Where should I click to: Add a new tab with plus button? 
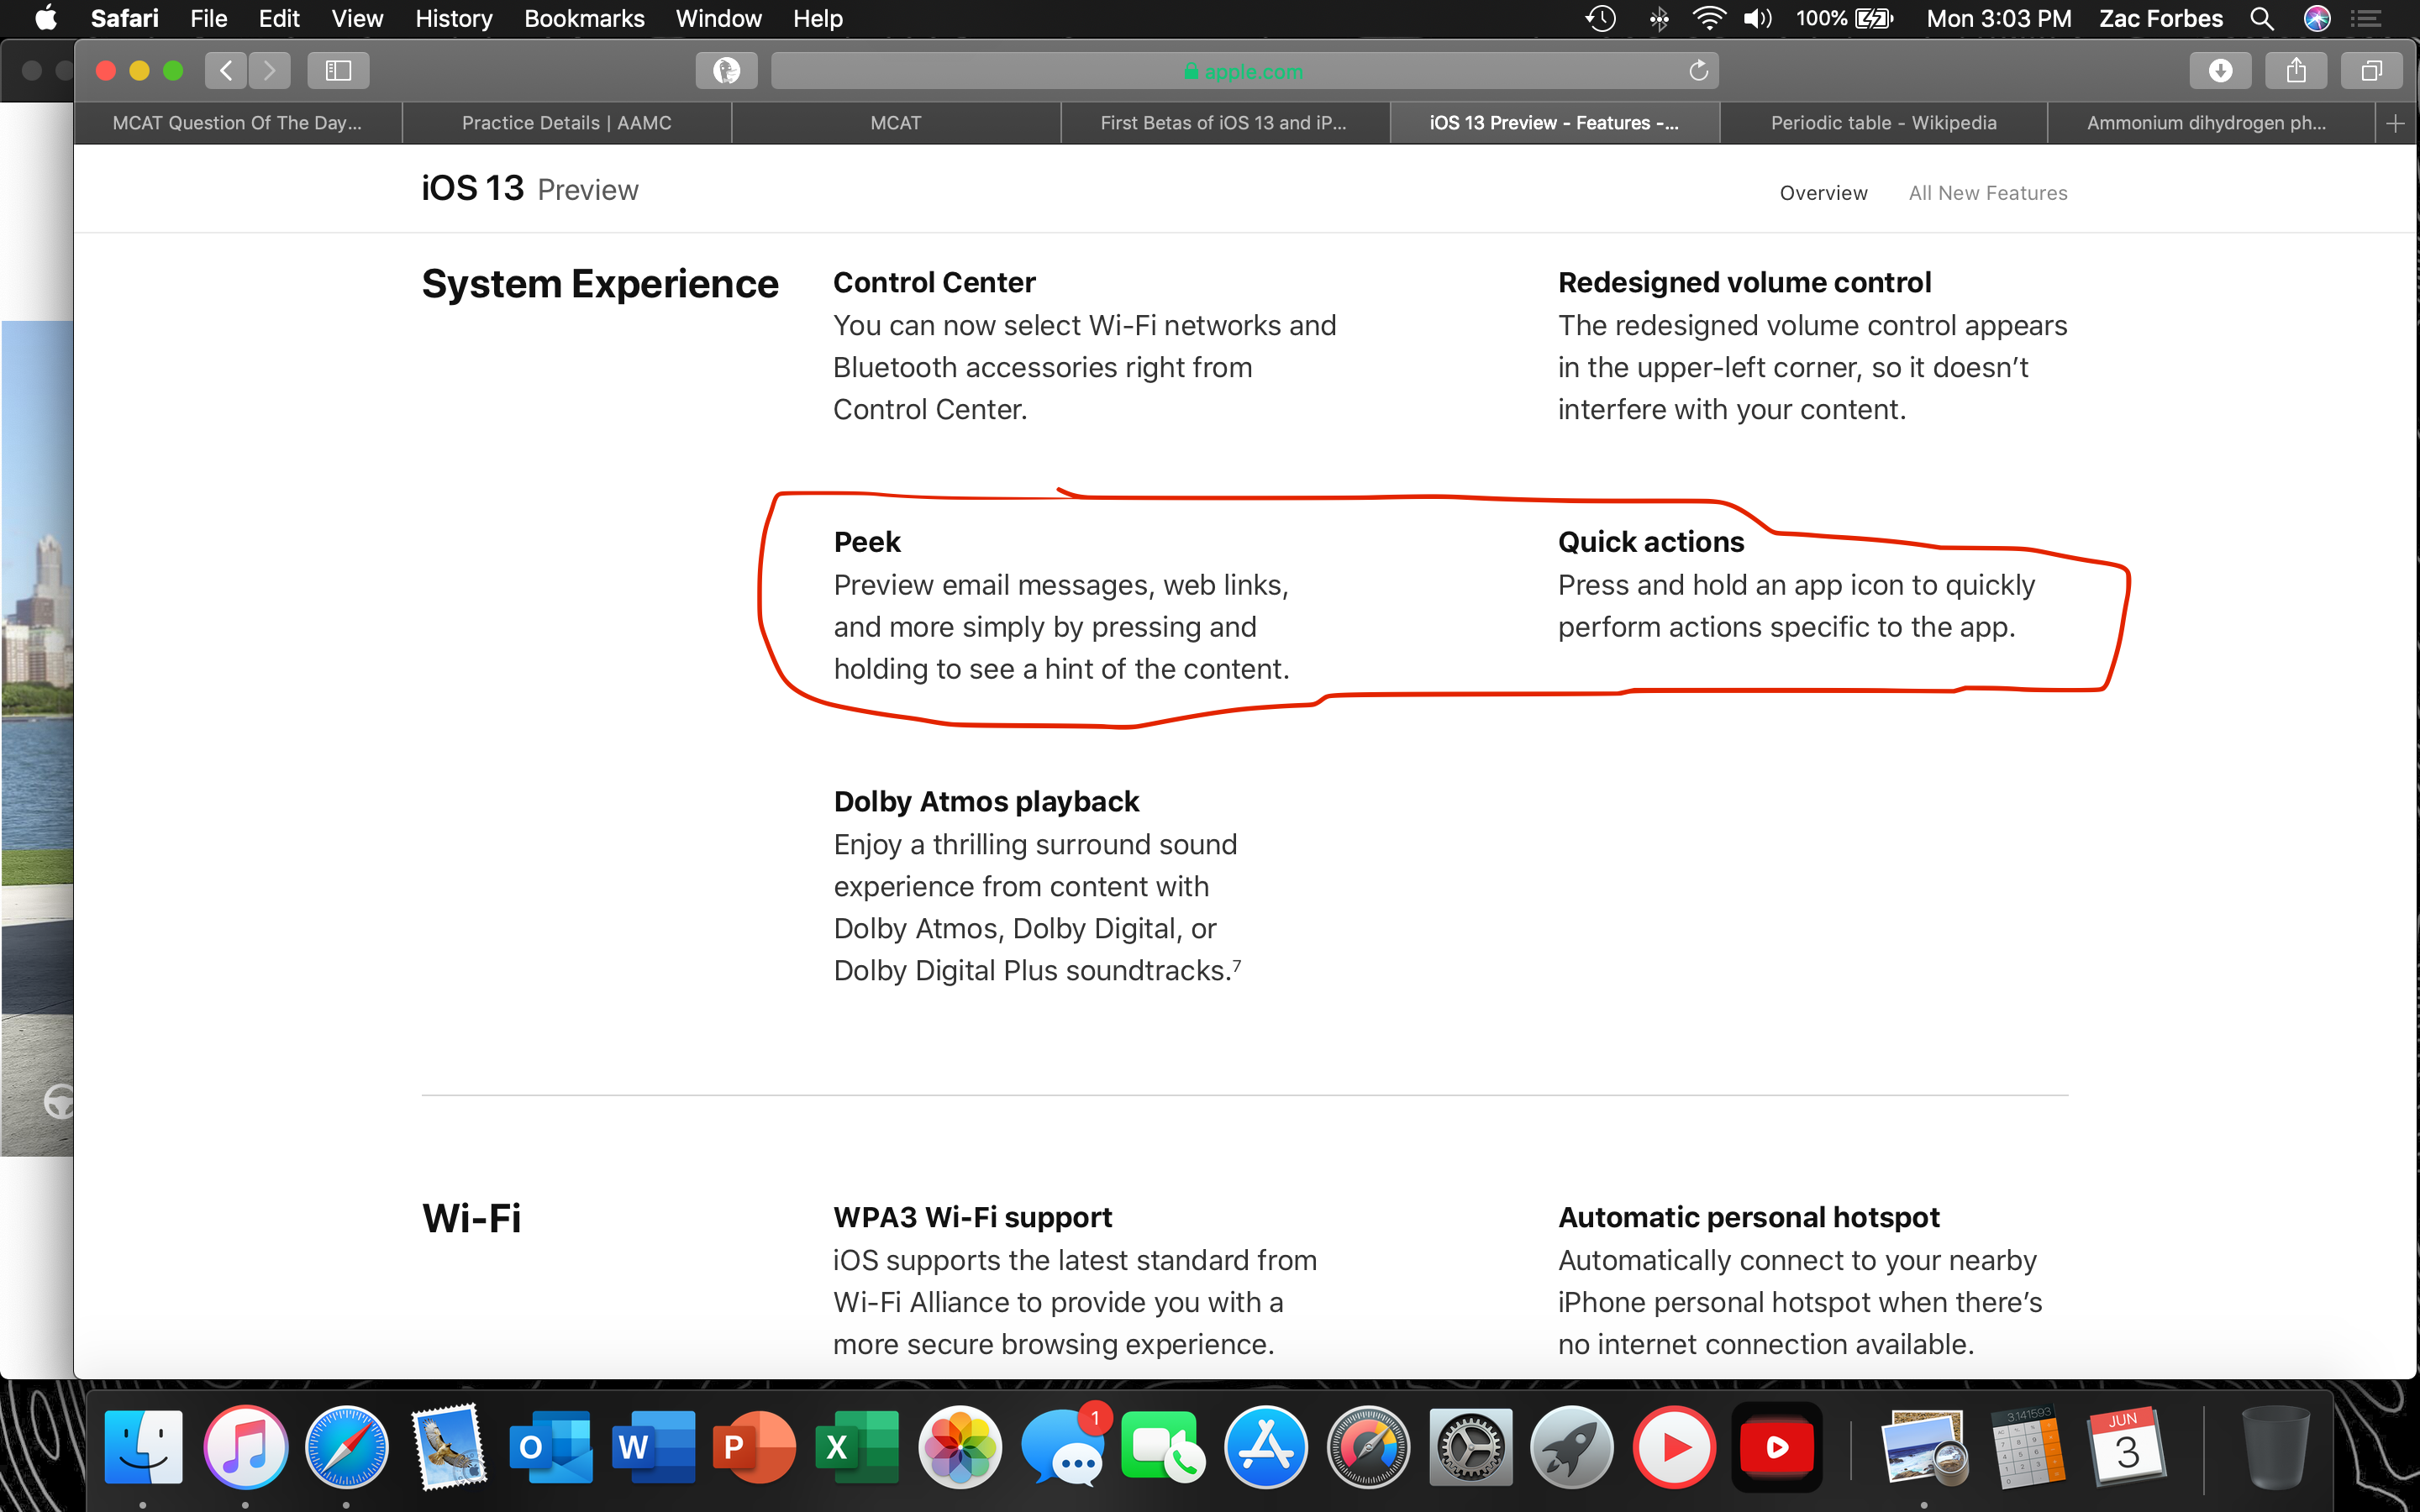2395,123
